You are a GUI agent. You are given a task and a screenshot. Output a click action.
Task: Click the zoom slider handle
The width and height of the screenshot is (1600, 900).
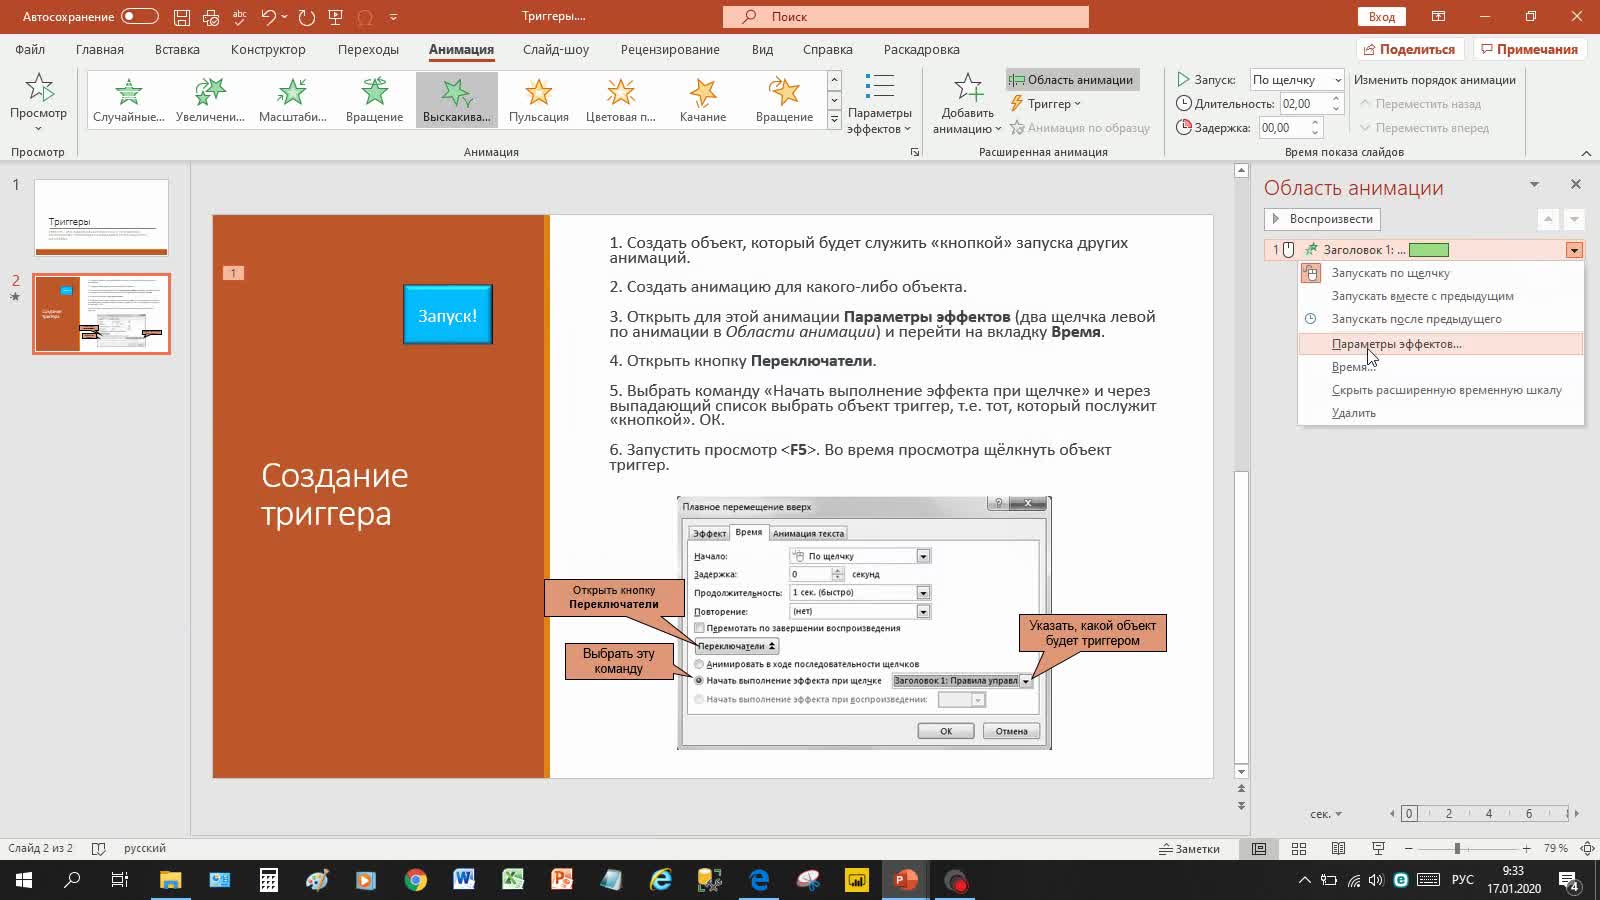pos(1457,849)
